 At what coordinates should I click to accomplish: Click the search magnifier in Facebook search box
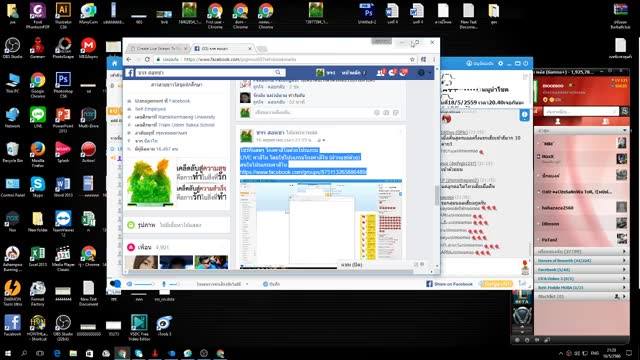point(278,73)
